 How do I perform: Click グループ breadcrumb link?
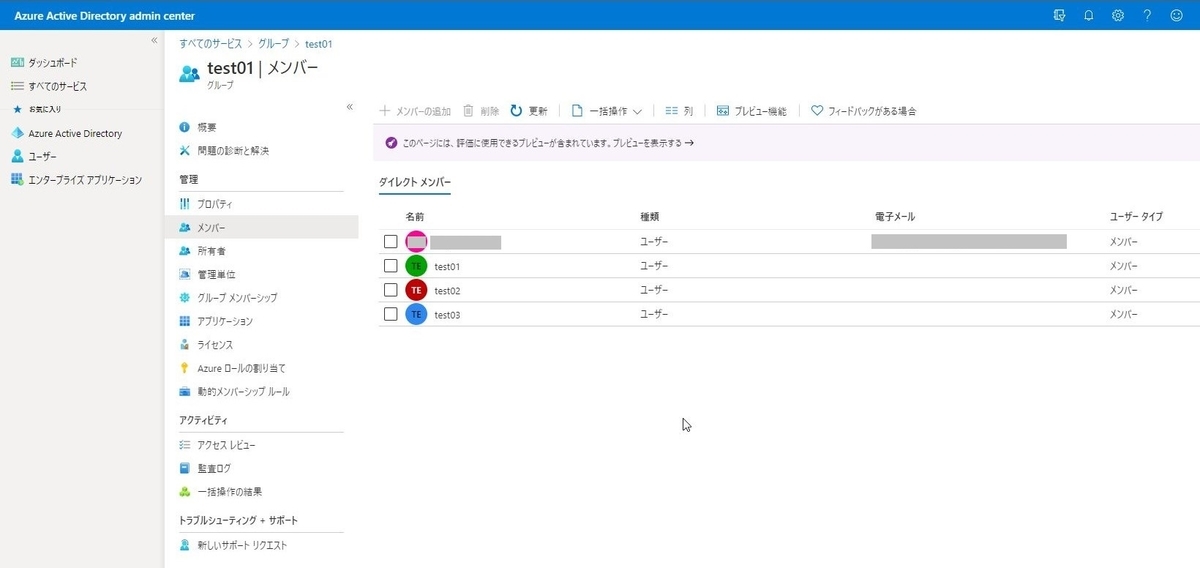click(272, 44)
